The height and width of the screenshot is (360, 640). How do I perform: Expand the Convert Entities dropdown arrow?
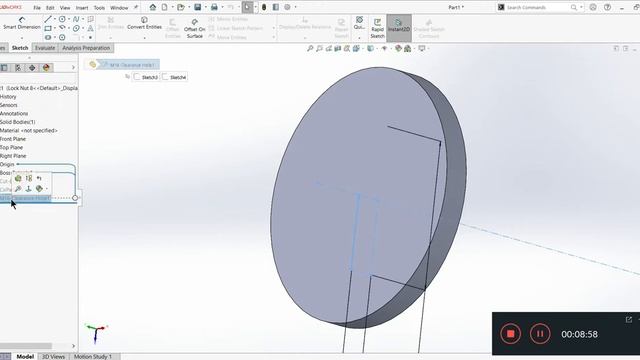click(144, 38)
